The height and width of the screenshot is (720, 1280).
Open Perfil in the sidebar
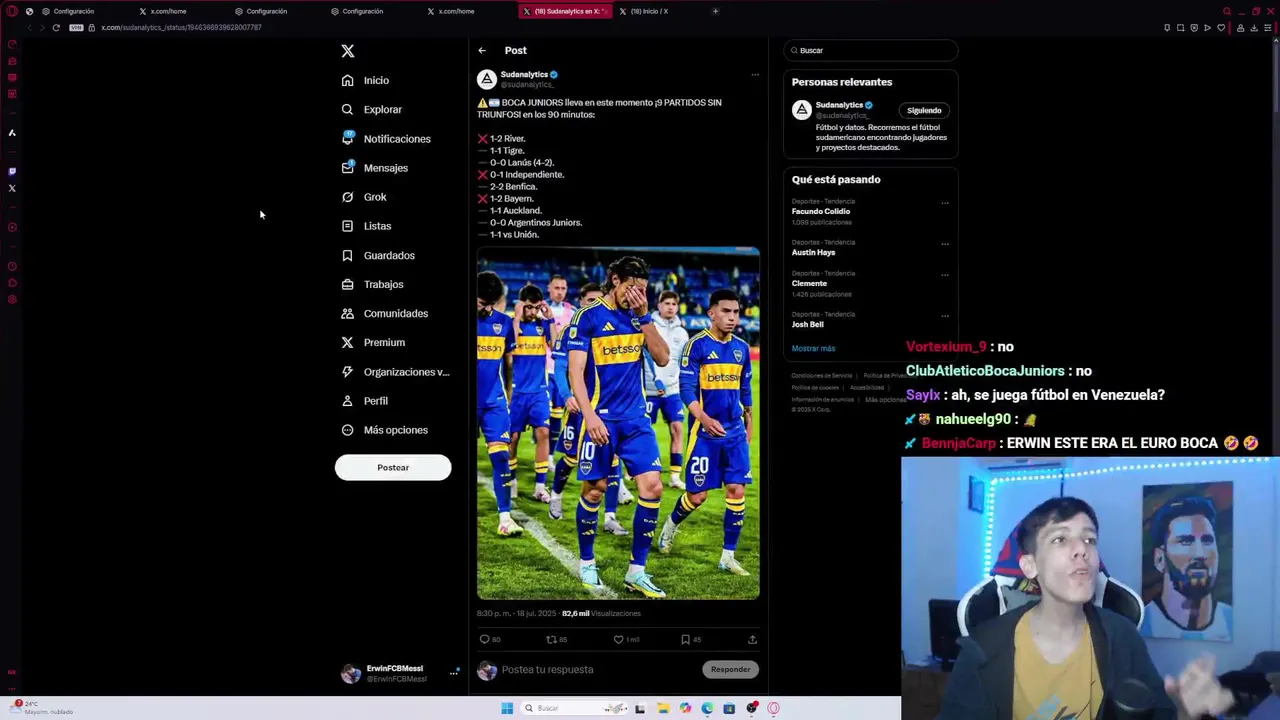tap(365, 401)
